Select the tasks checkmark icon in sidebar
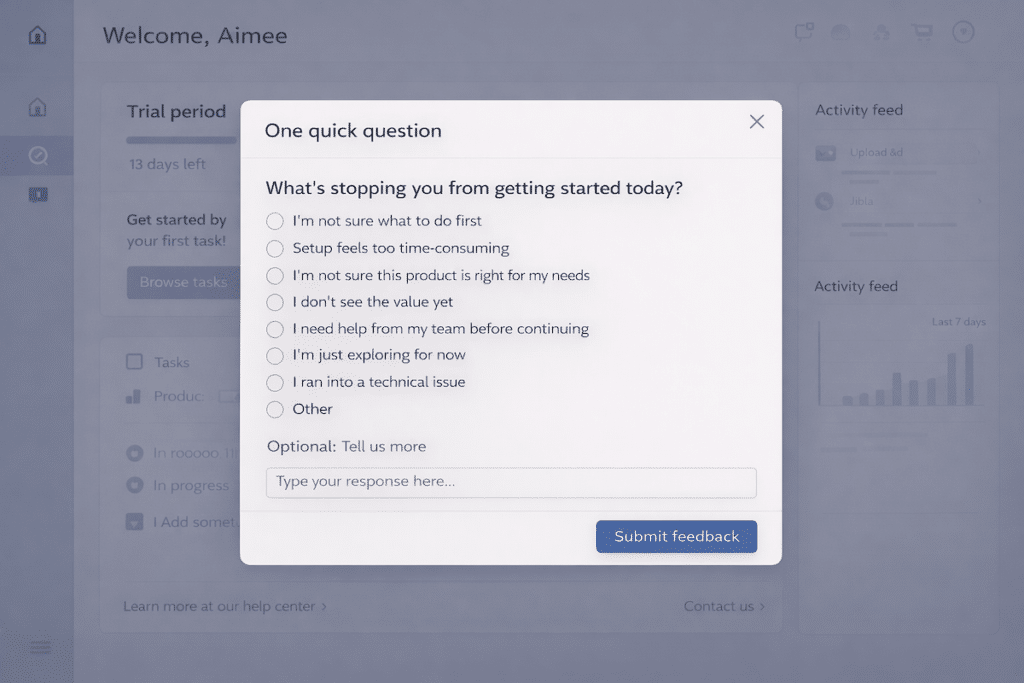Image resolution: width=1024 pixels, height=683 pixels. (36, 155)
